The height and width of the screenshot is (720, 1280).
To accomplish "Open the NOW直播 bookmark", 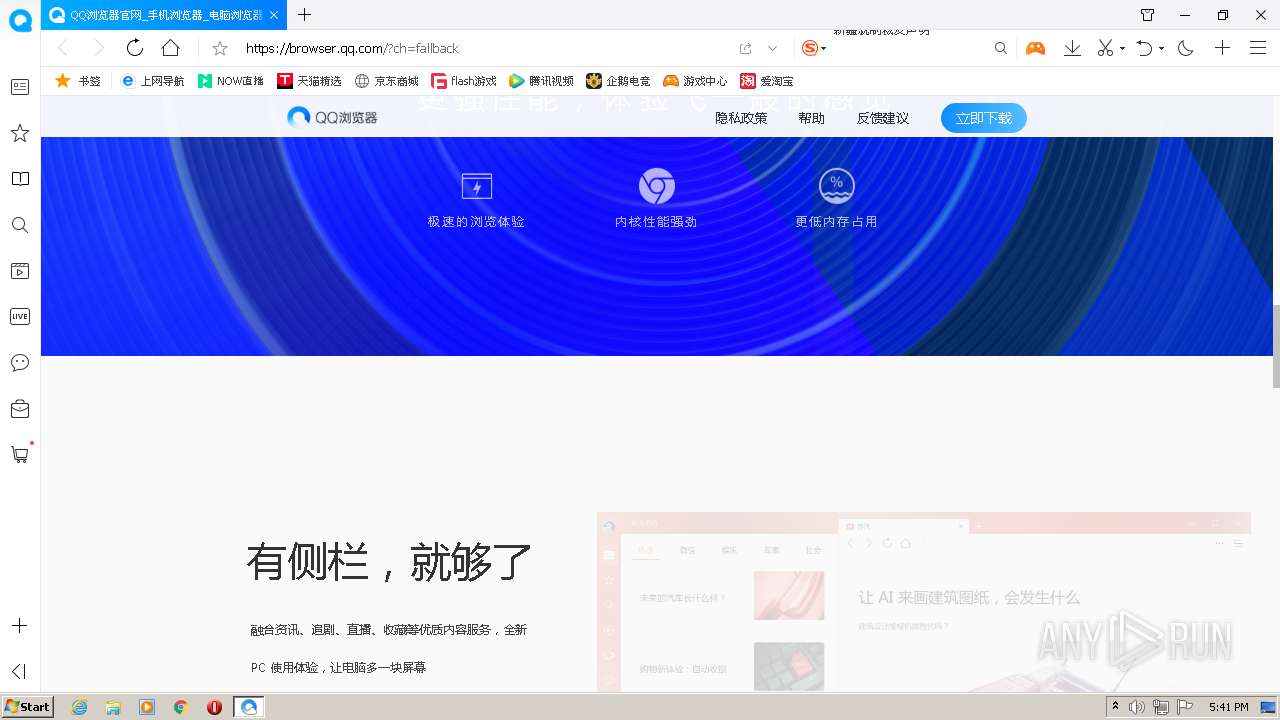I will (231, 81).
